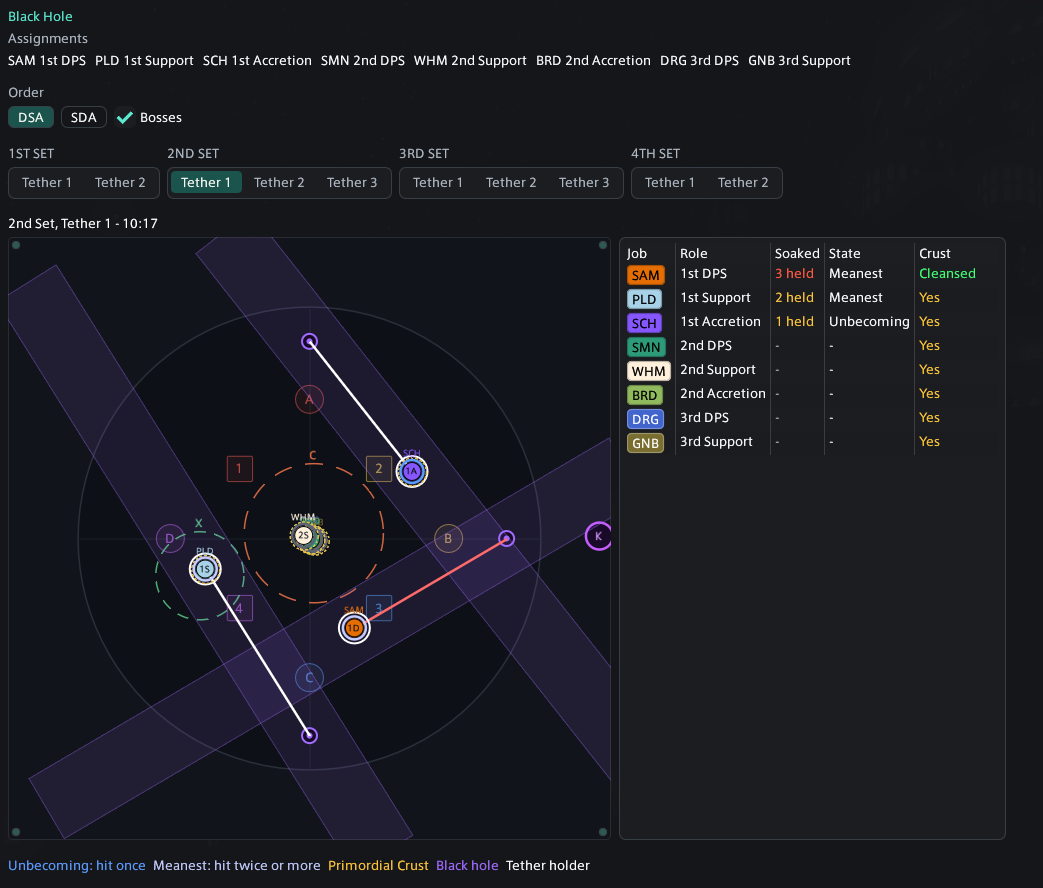Click the SAM job badge in table
1043x888 pixels.
[x=645, y=275]
